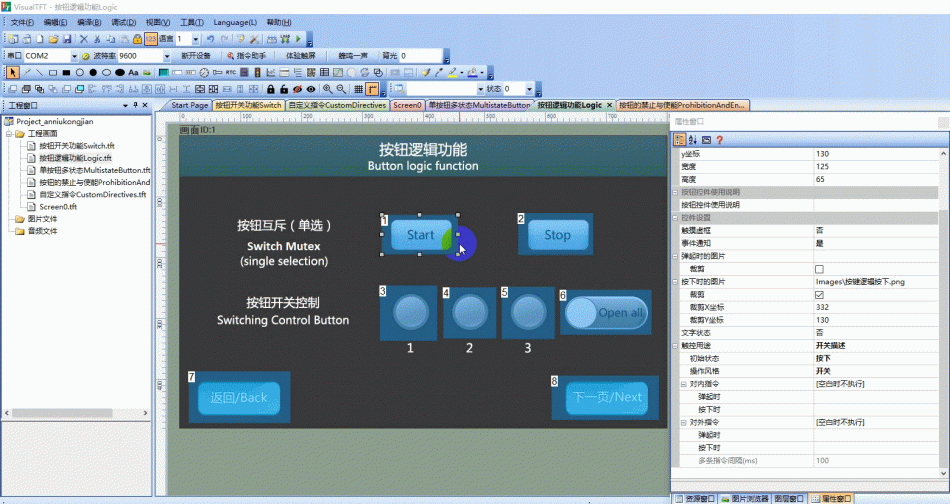Select 自定义指令CustomDirectives.tft in project tree
The height and width of the screenshot is (504, 950).
click(x=93, y=194)
